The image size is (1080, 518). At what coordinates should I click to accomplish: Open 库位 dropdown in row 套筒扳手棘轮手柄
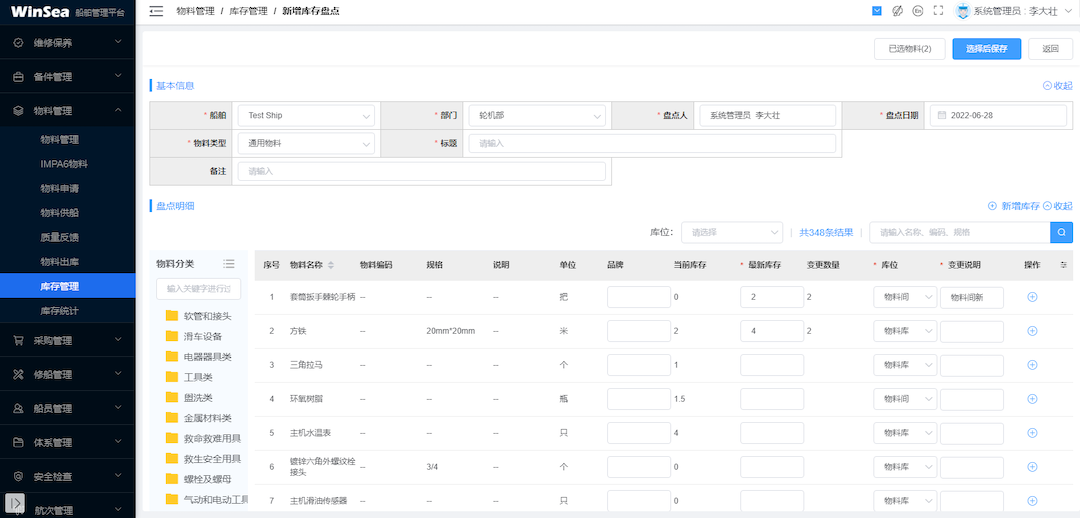click(x=905, y=297)
